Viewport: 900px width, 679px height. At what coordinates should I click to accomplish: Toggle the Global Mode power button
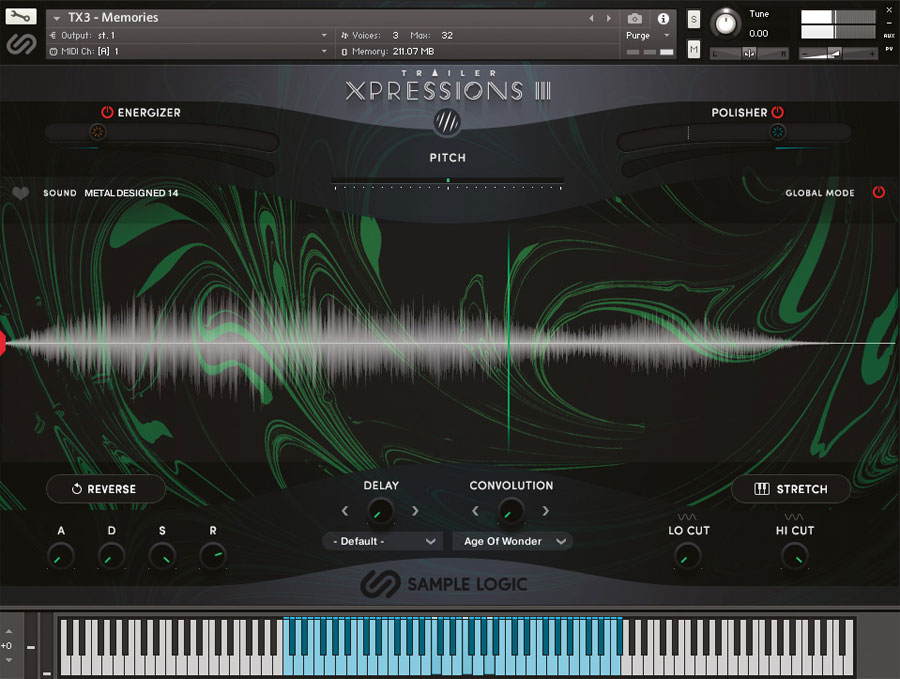(878, 192)
